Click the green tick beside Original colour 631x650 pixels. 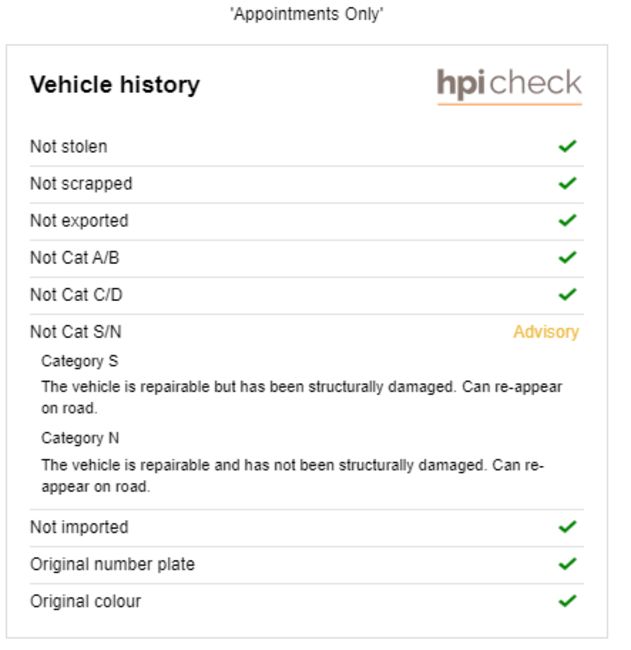point(567,601)
